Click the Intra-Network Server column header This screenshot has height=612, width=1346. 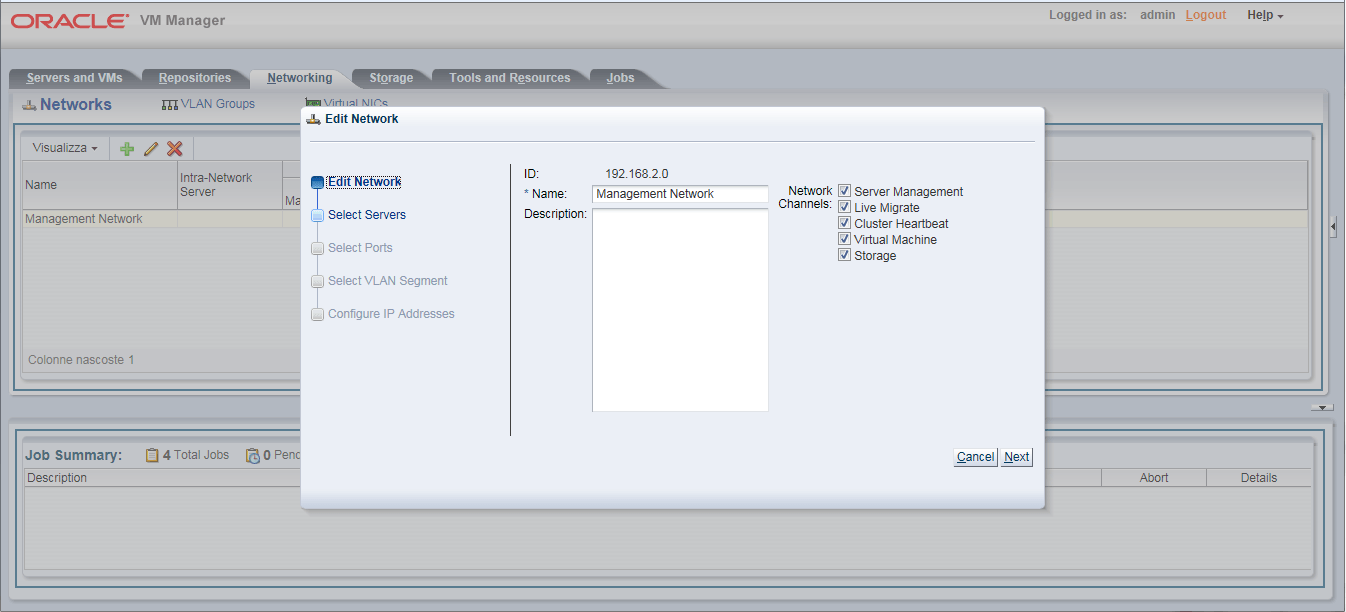click(x=230, y=185)
